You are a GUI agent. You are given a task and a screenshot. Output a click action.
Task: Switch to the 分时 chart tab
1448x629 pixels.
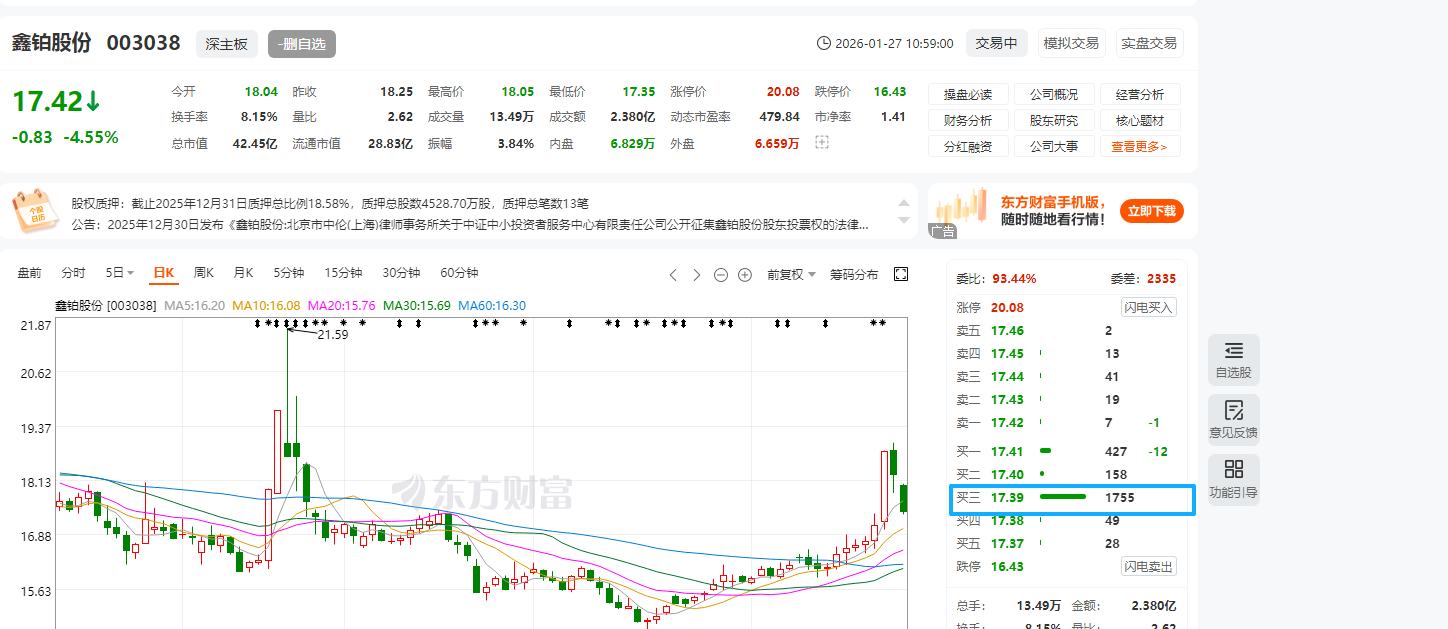coord(73,273)
